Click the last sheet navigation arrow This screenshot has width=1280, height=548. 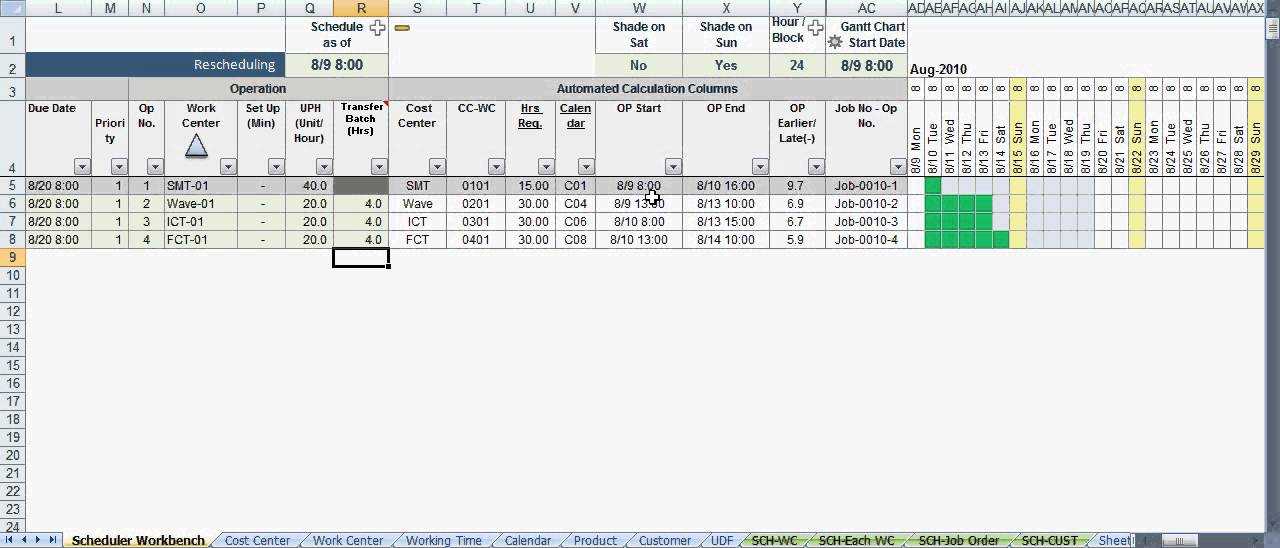pos(53,540)
